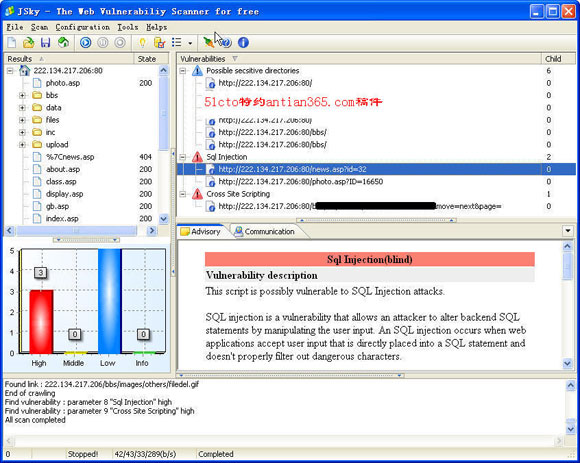This screenshot has width=580, height=463.
Task: Click the red High severity bar
Action: coord(41,322)
